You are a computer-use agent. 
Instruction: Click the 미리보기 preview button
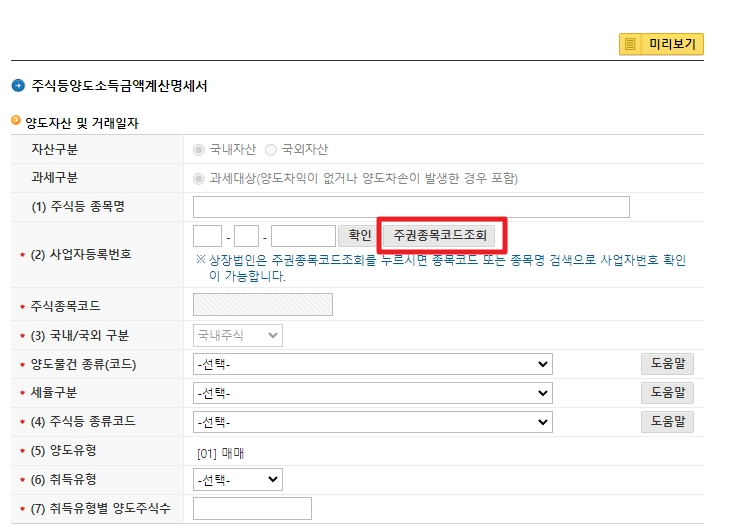tap(661, 44)
